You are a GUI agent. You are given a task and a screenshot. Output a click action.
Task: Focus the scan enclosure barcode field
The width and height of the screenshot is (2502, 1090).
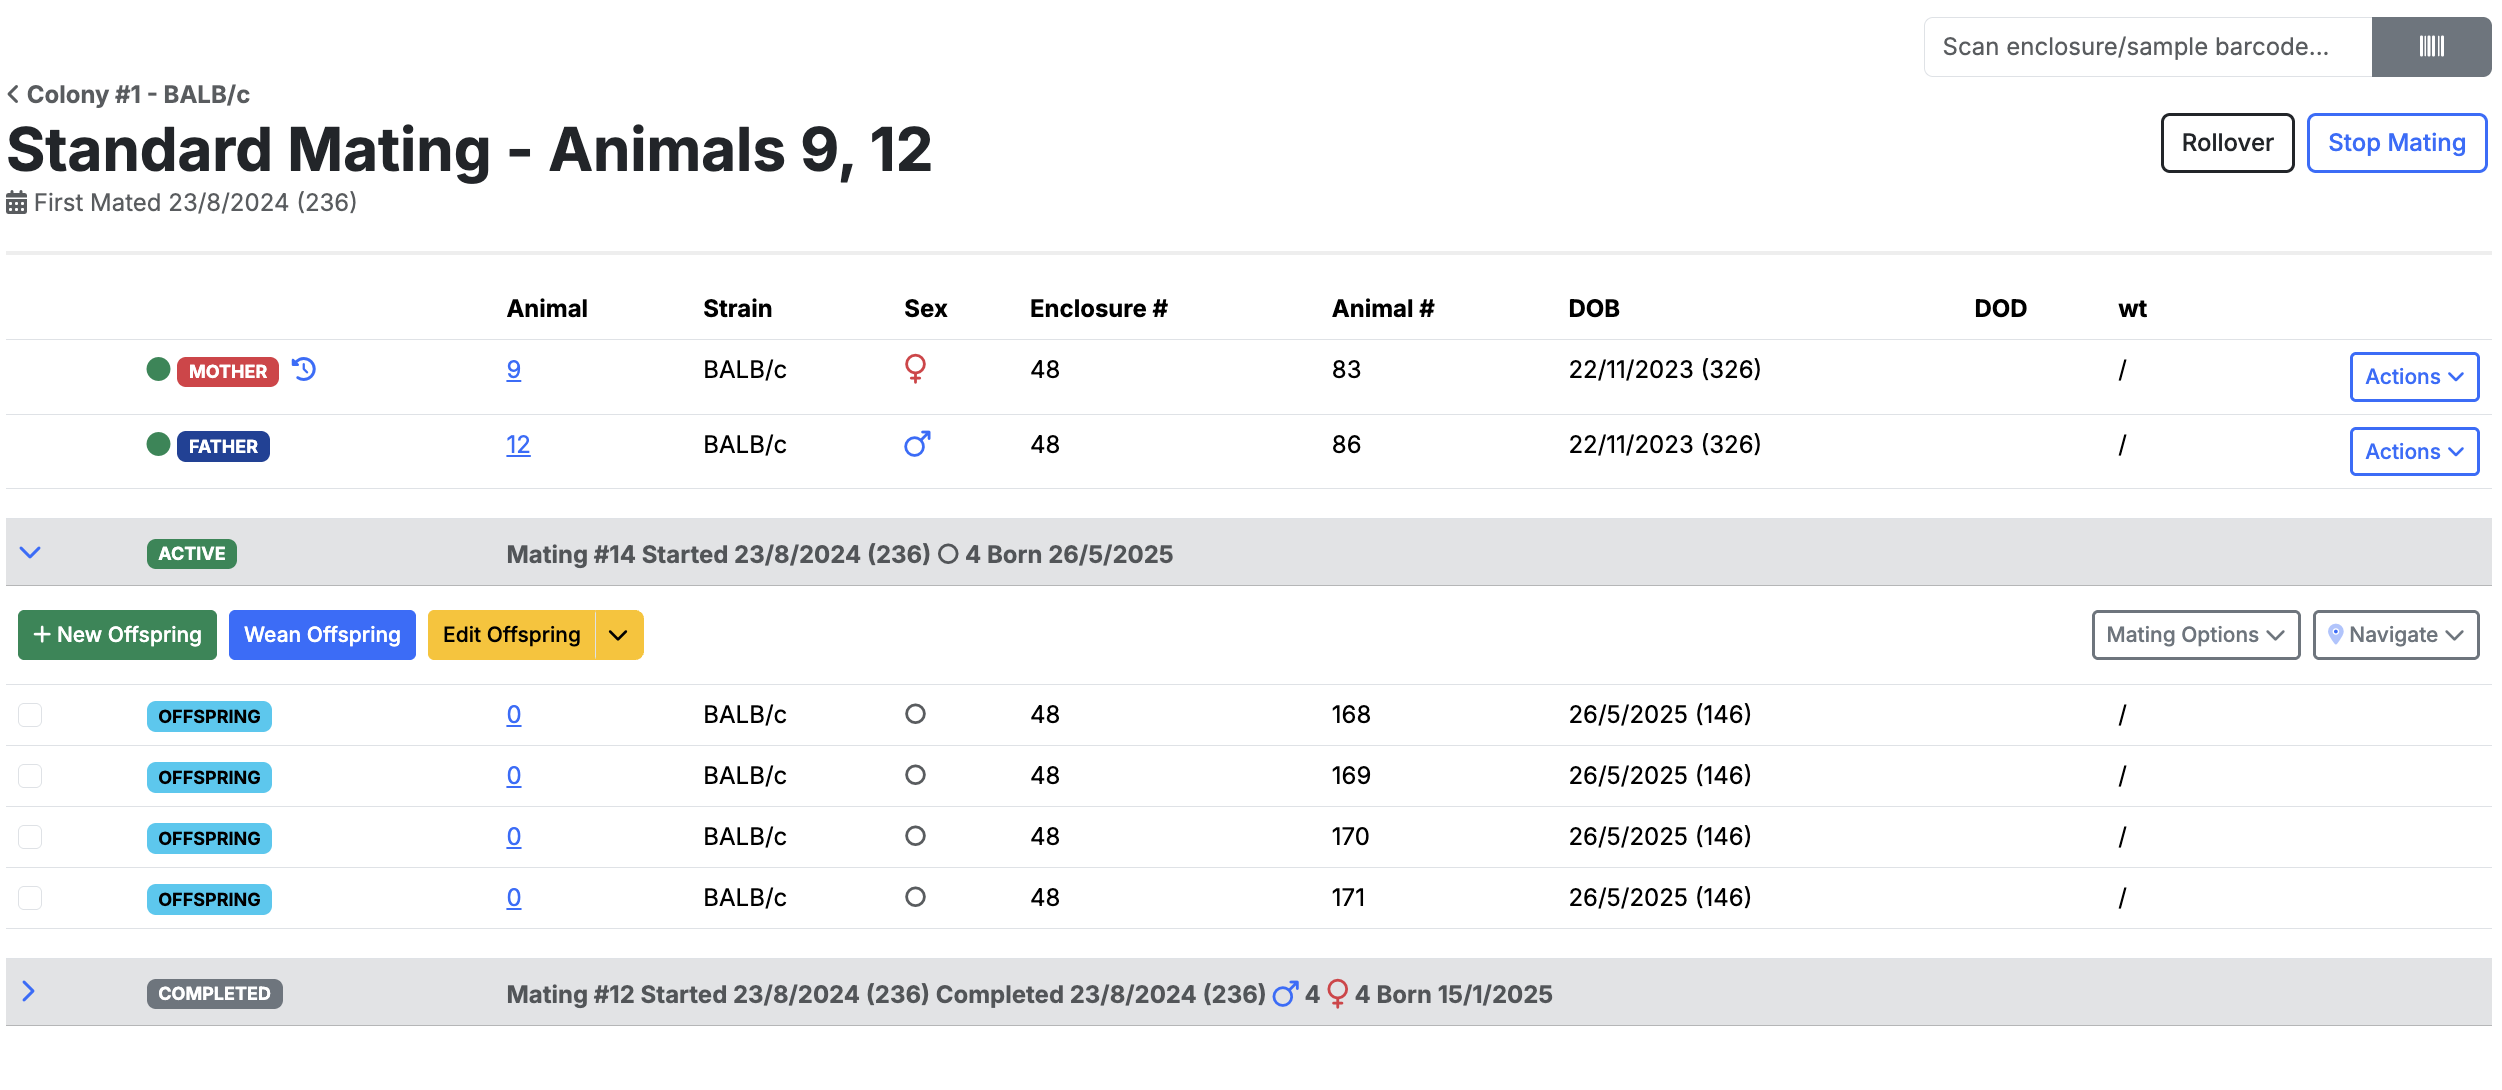point(2147,47)
